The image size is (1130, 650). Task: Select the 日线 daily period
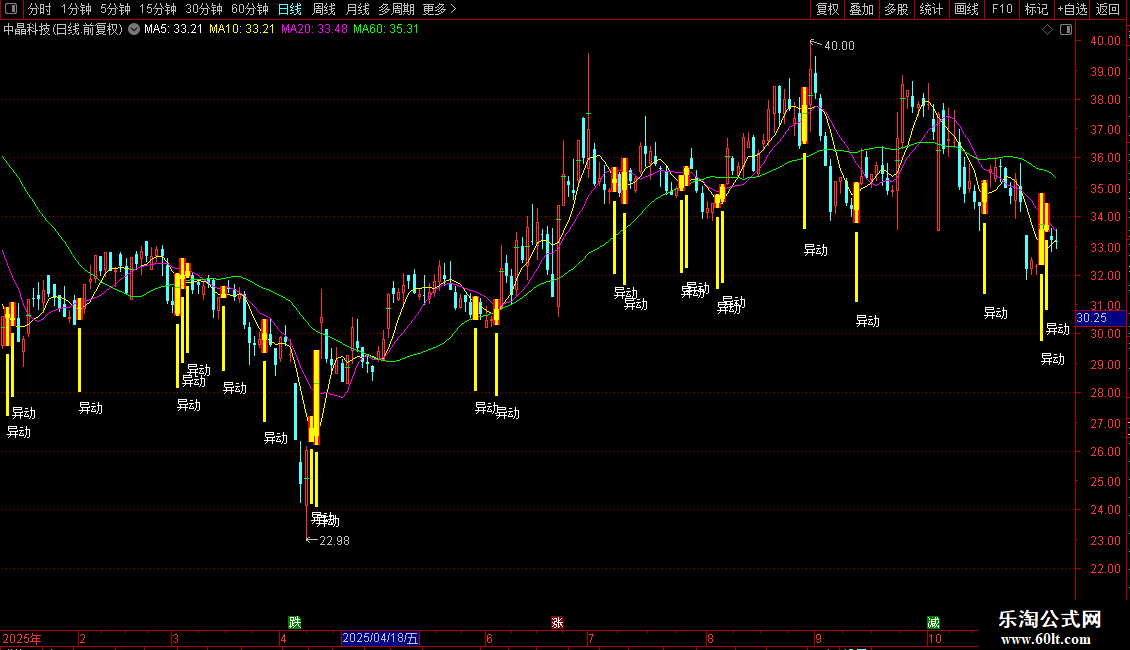click(290, 9)
